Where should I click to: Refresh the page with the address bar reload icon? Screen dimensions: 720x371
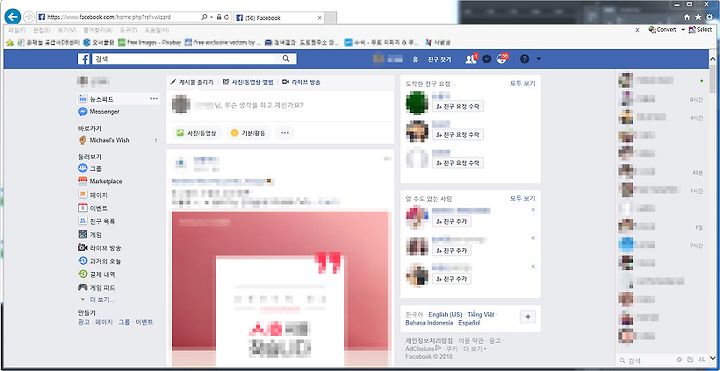pyautogui.click(x=227, y=17)
